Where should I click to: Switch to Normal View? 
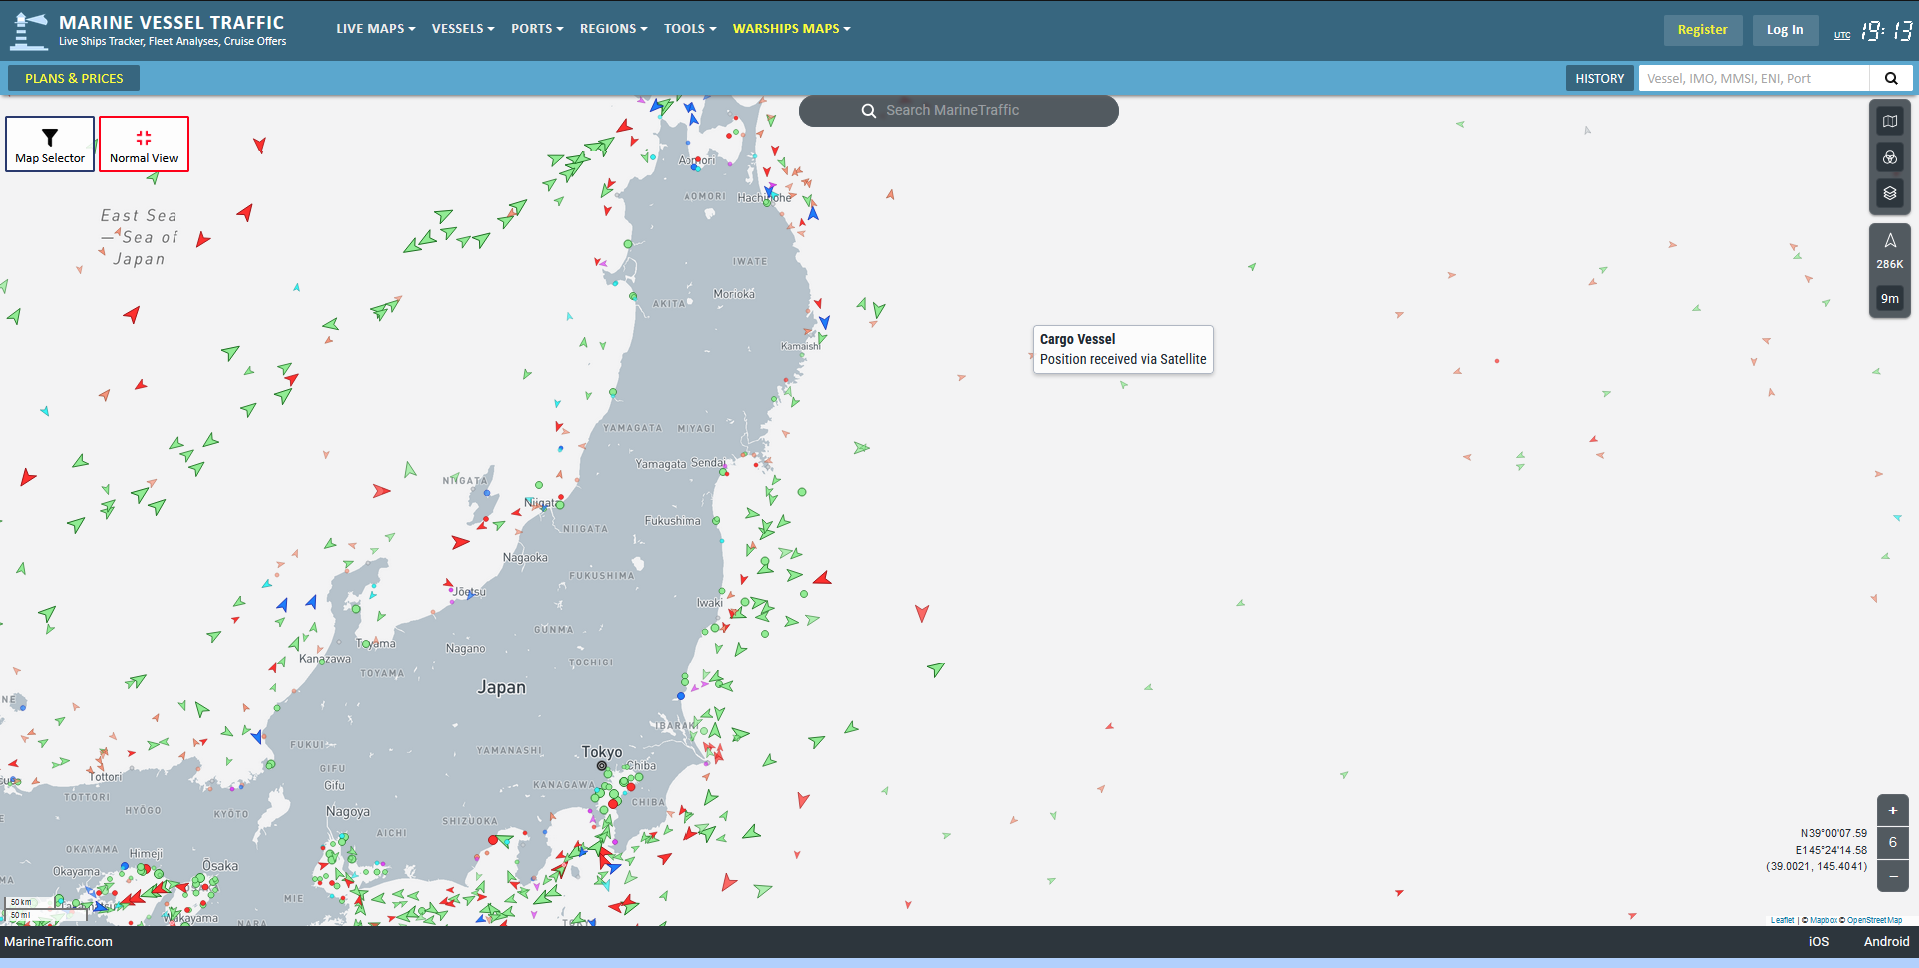[144, 144]
